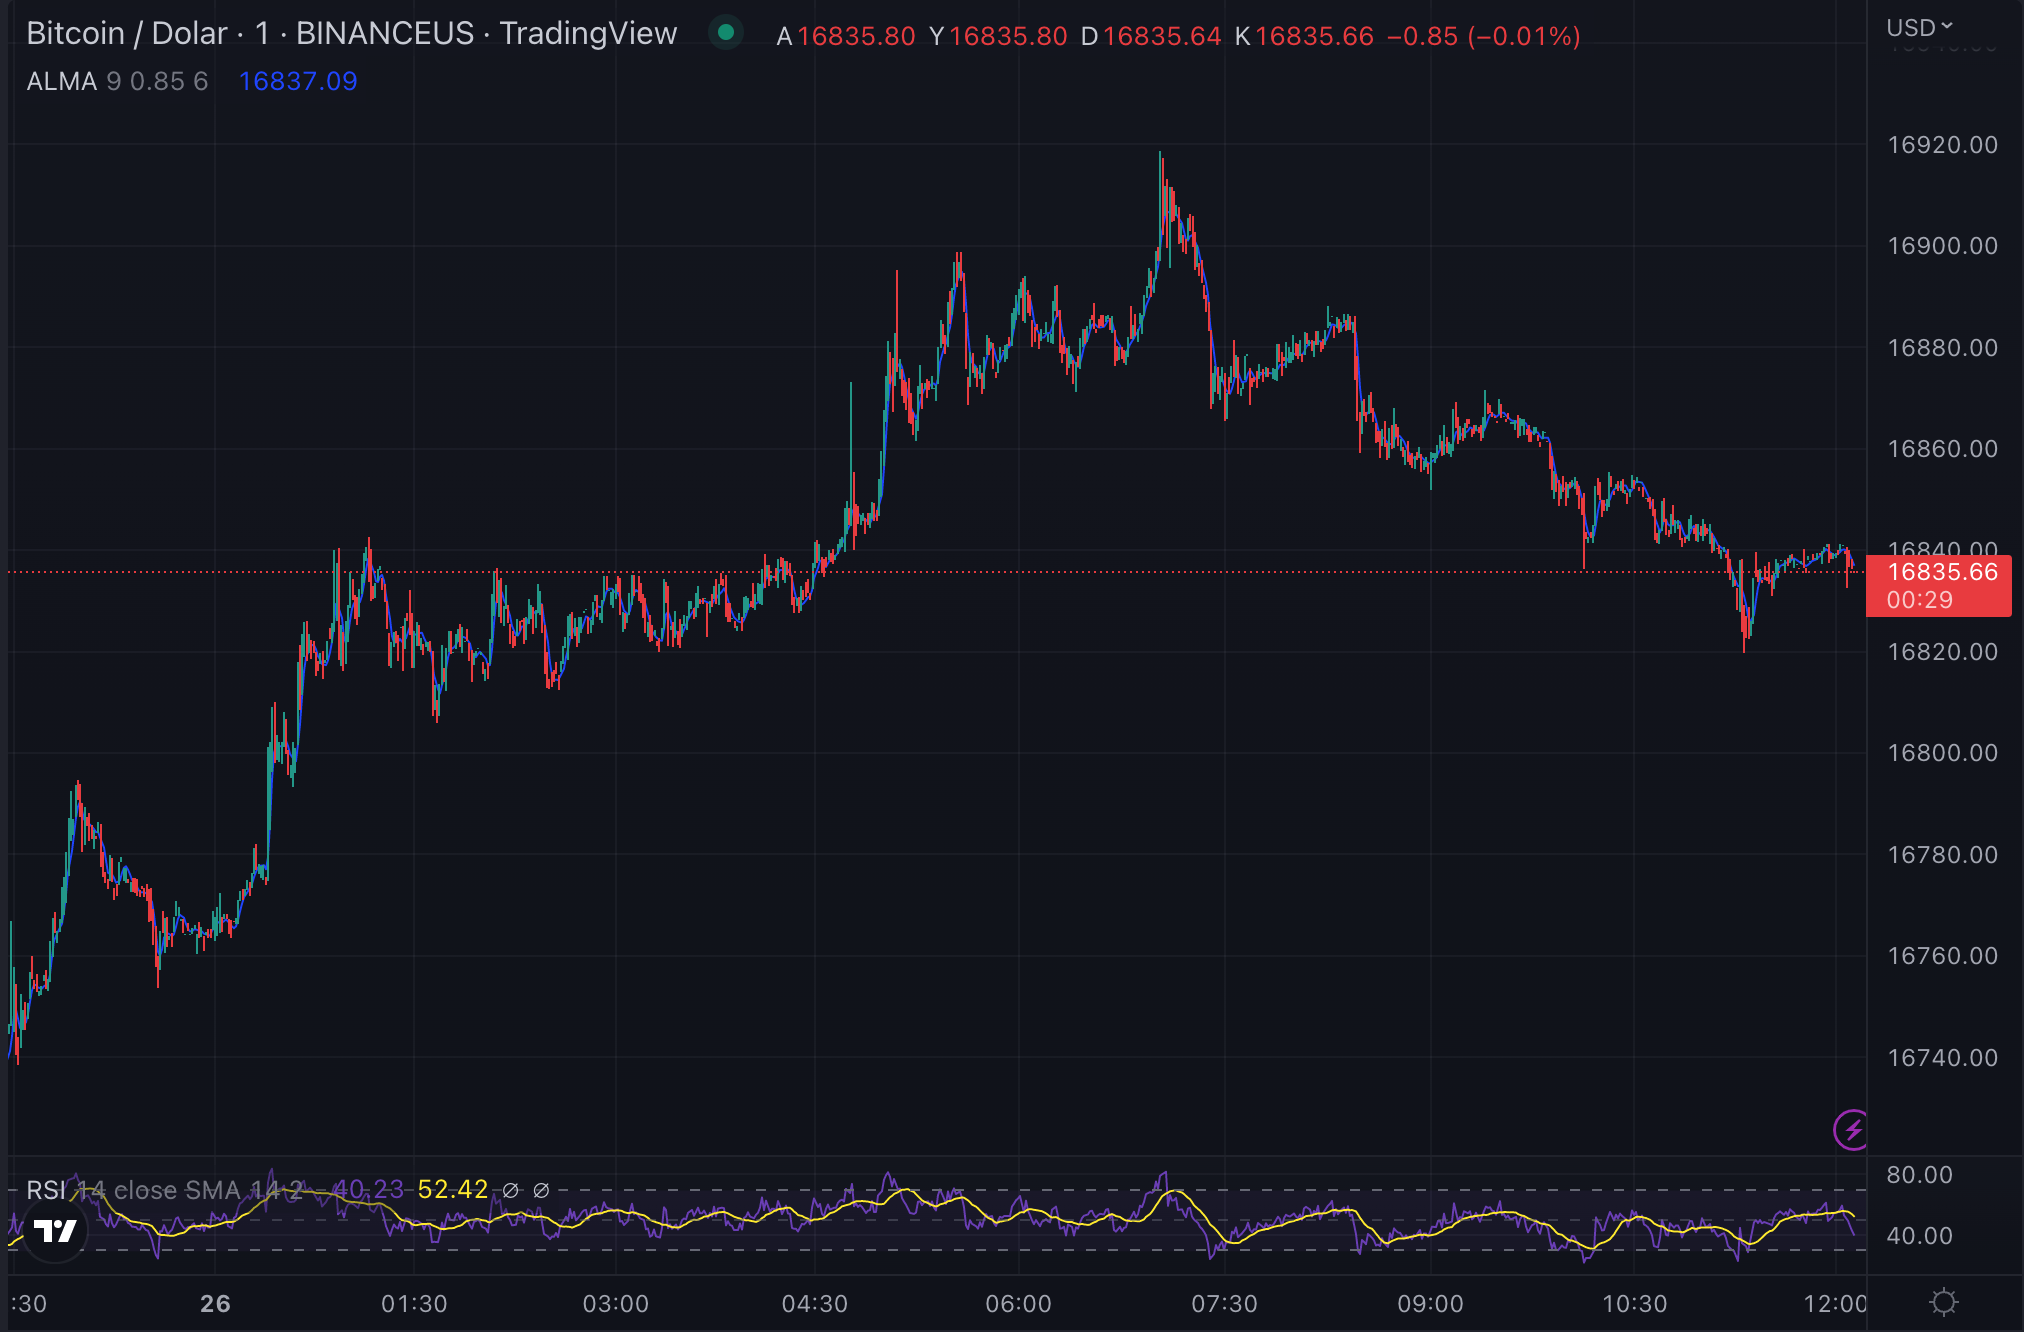
Task: Click the 16900.00 price axis label
Action: click(x=1942, y=246)
